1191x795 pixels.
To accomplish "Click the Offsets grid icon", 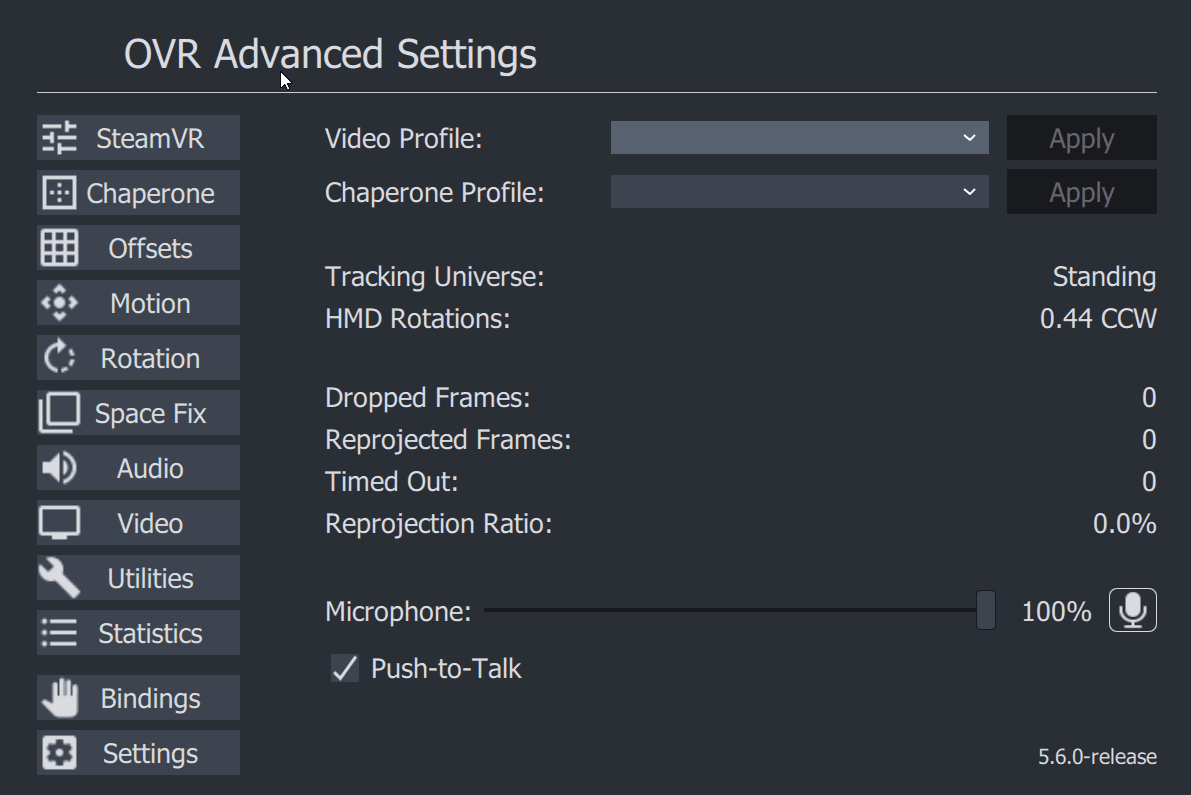I will (59, 248).
